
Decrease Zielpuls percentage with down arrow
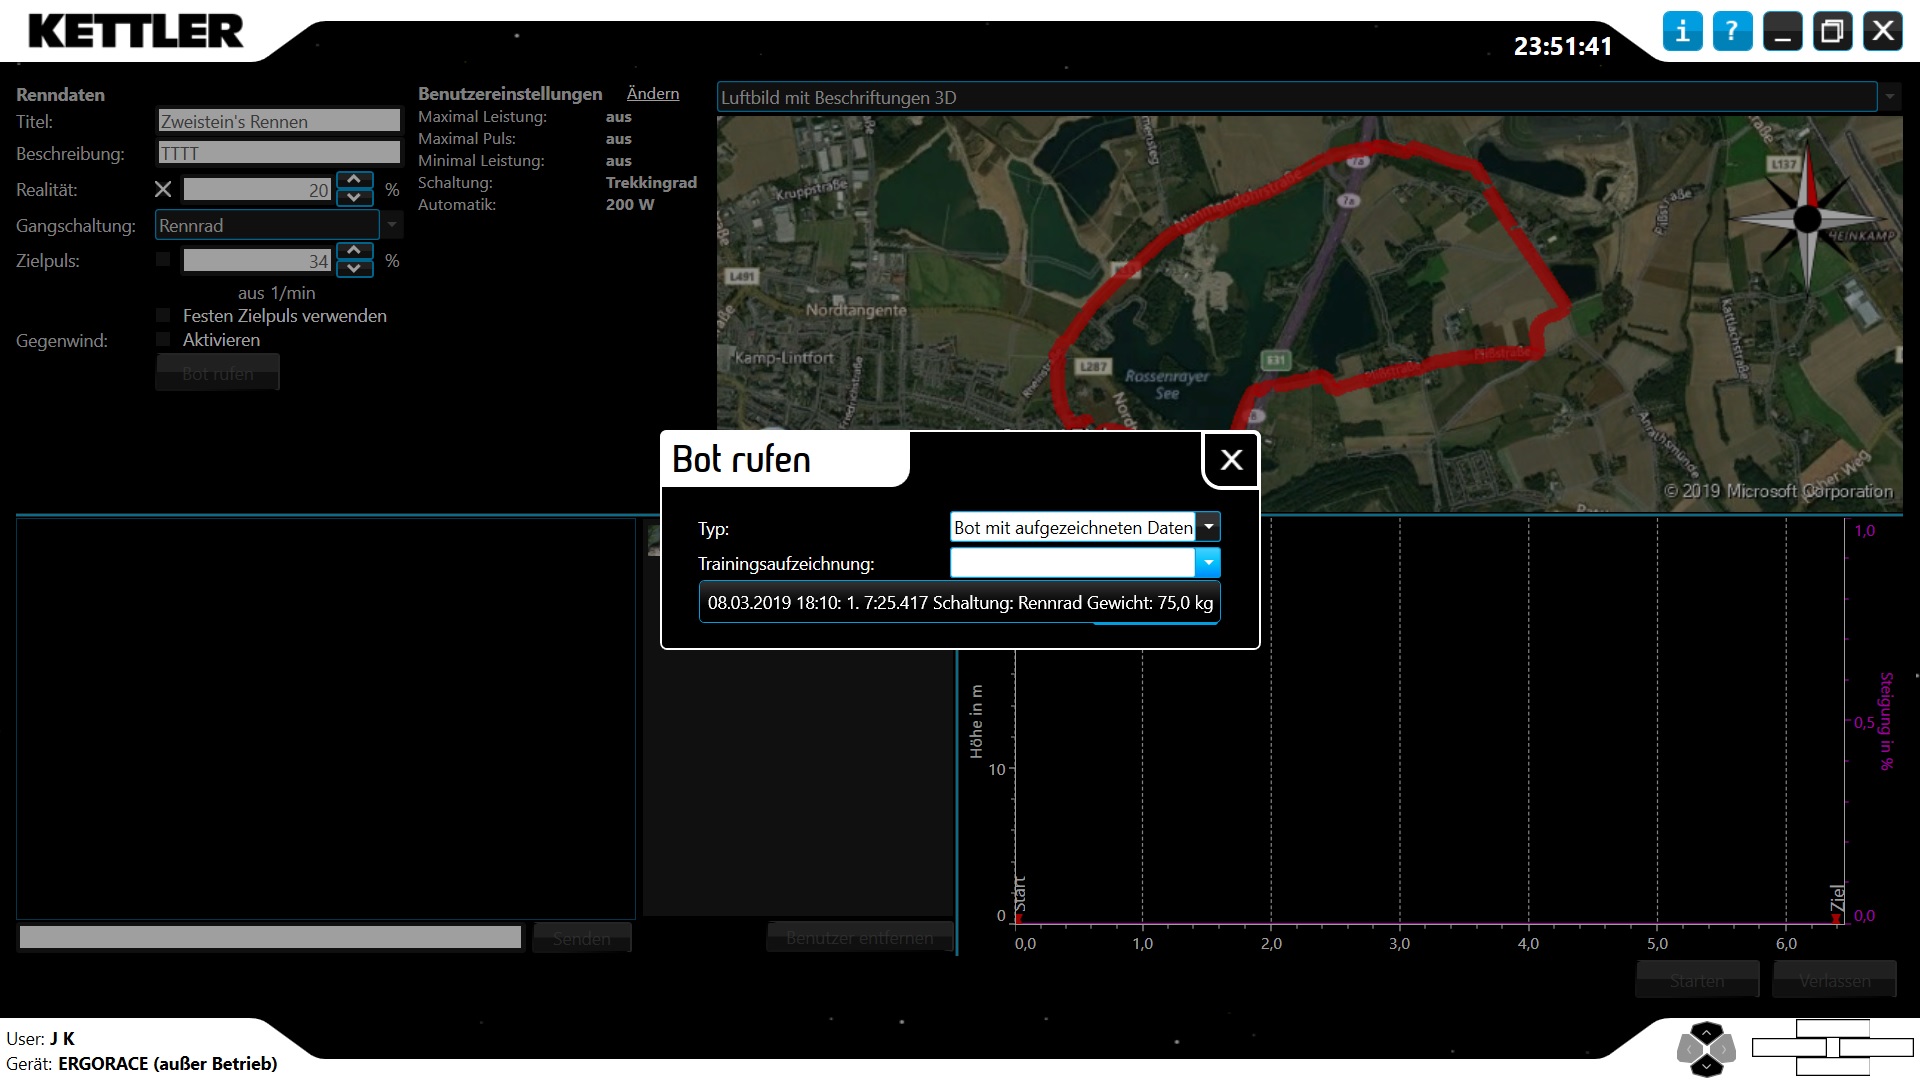click(x=354, y=269)
